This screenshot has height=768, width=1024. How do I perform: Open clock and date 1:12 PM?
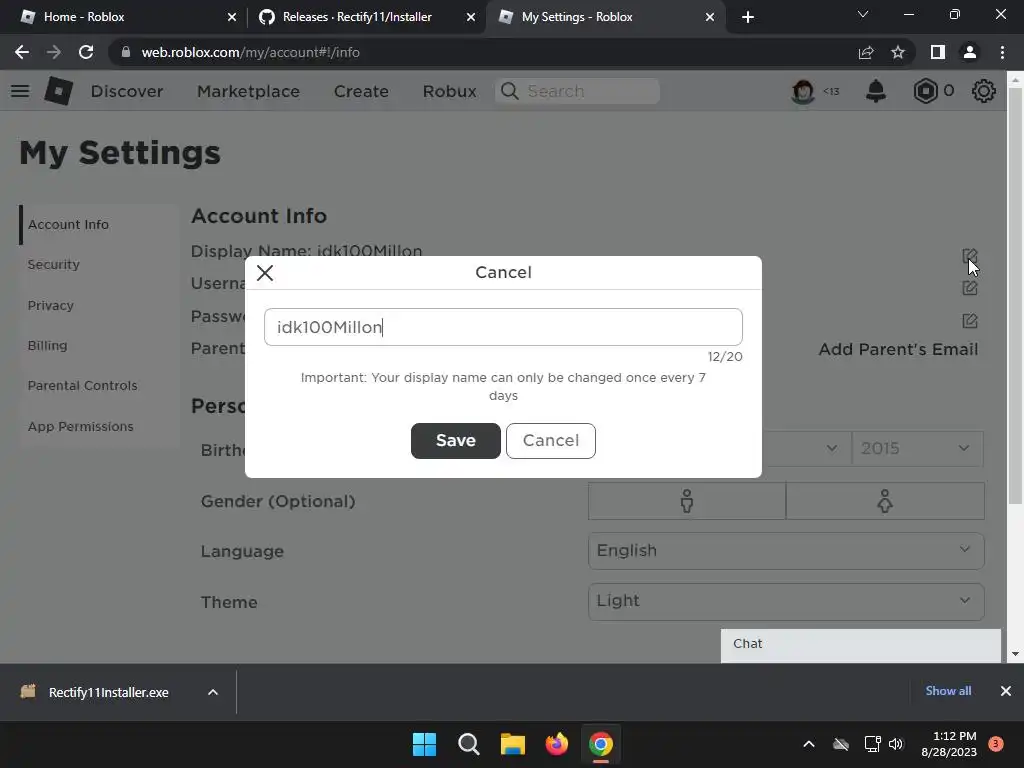pos(949,744)
